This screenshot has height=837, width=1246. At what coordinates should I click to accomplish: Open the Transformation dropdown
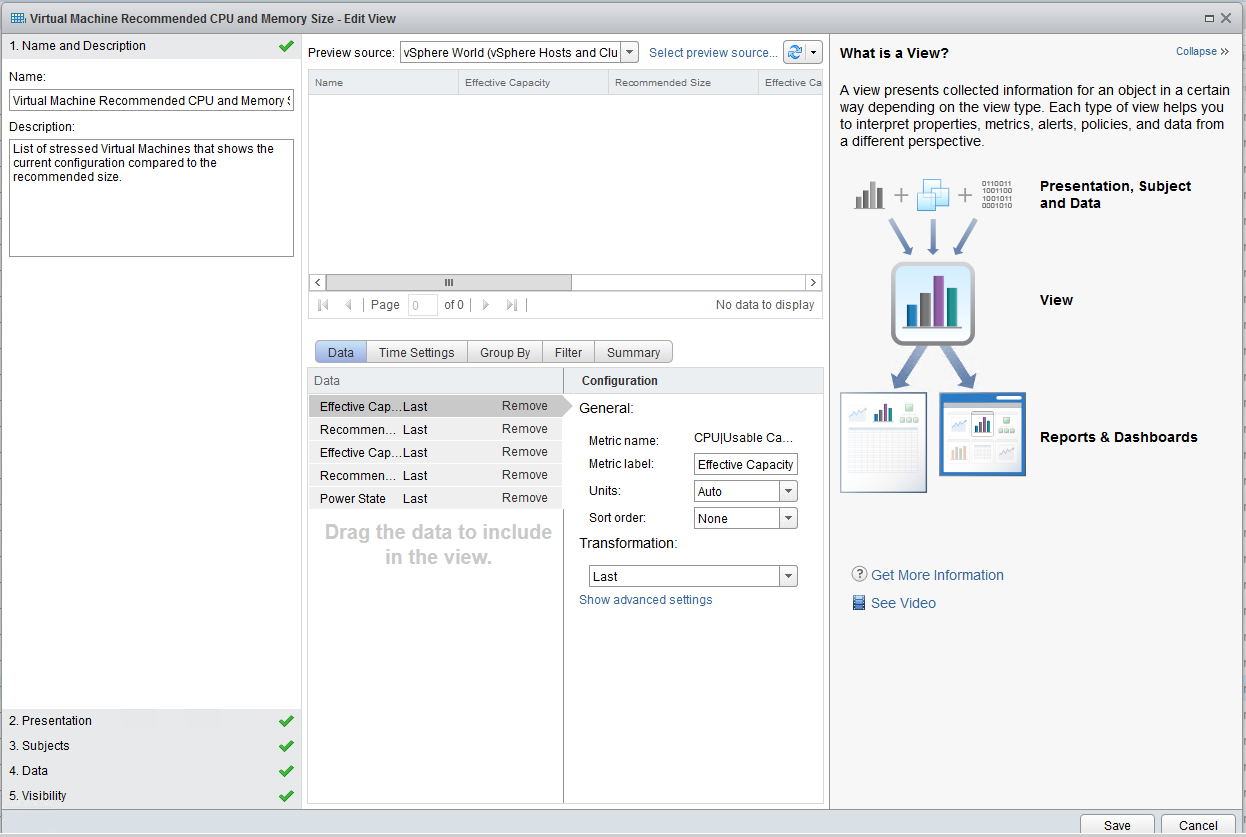788,576
